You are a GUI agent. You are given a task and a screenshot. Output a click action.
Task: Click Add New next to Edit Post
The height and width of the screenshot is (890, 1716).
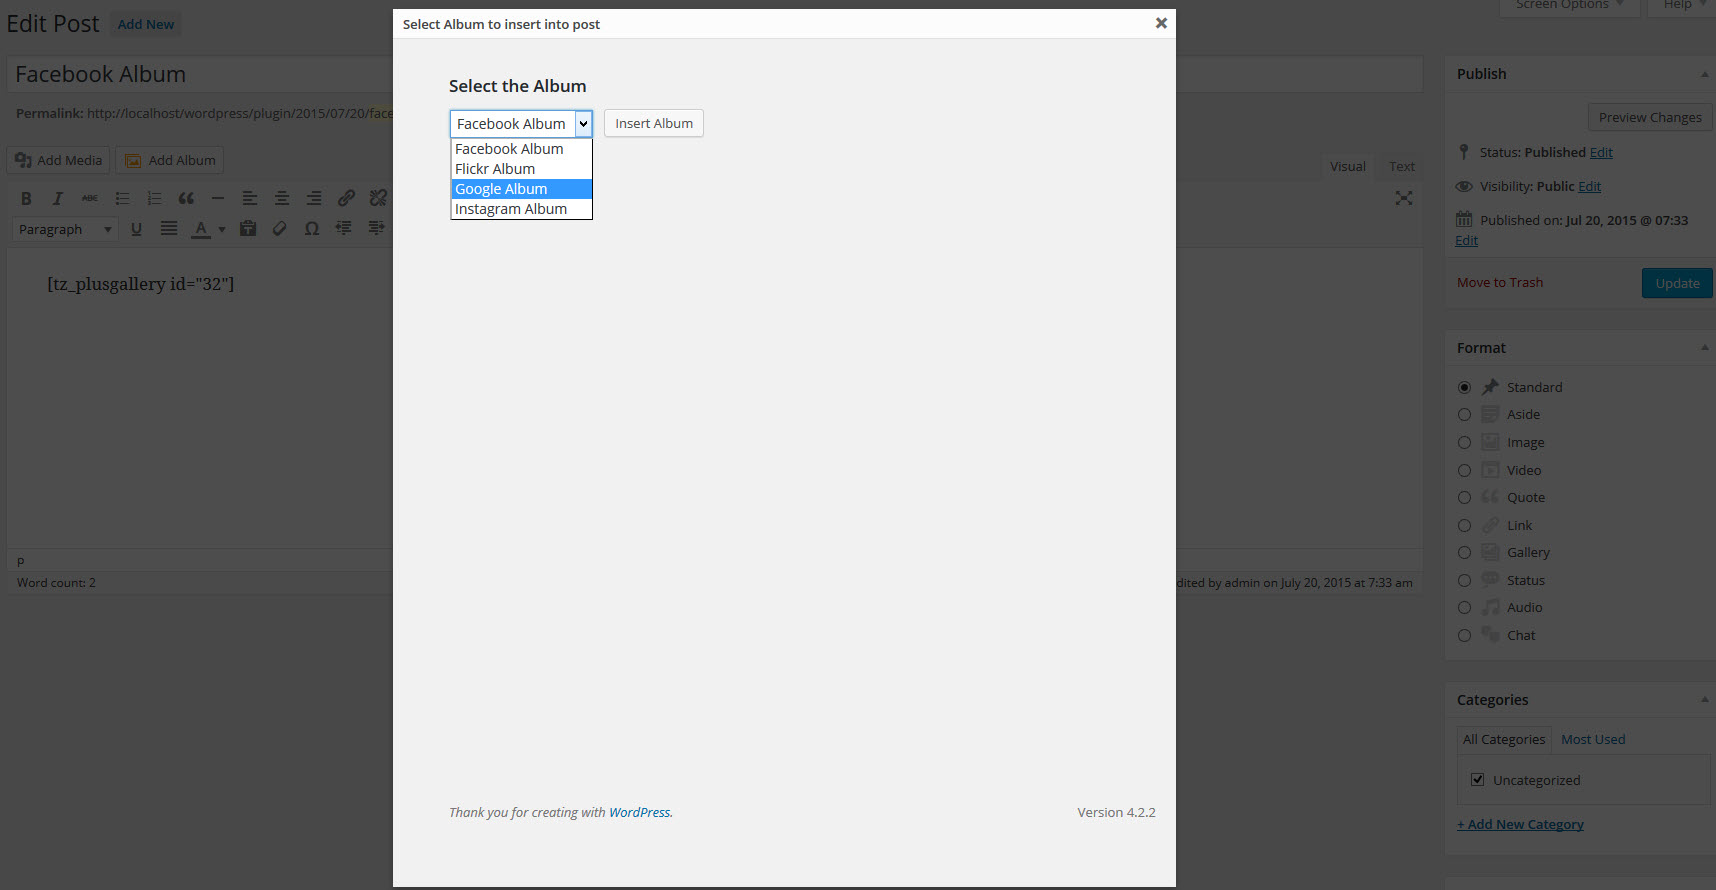click(x=146, y=24)
